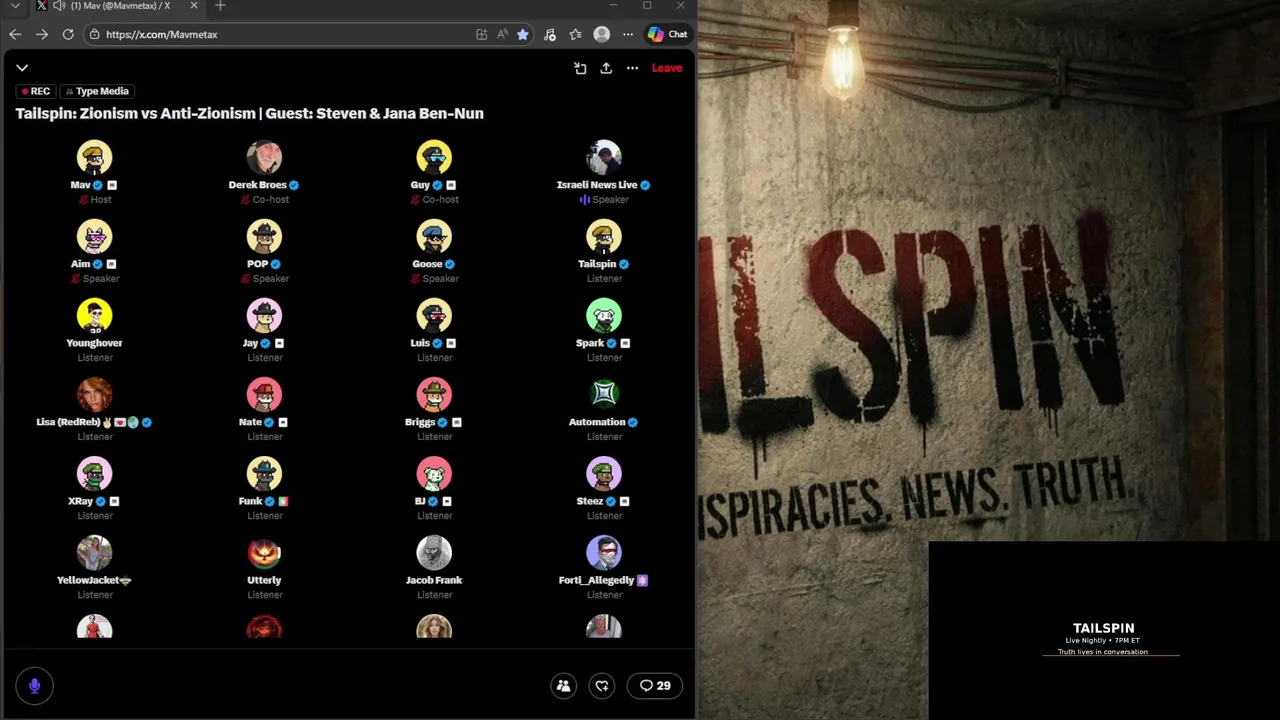Open Guy co-host avatar

click(x=434, y=158)
